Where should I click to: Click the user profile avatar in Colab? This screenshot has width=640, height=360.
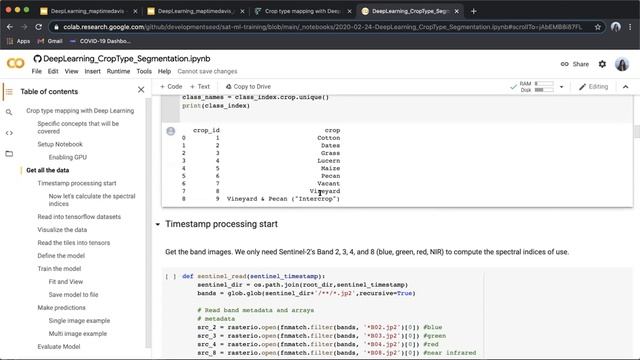pyautogui.click(x=622, y=64)
